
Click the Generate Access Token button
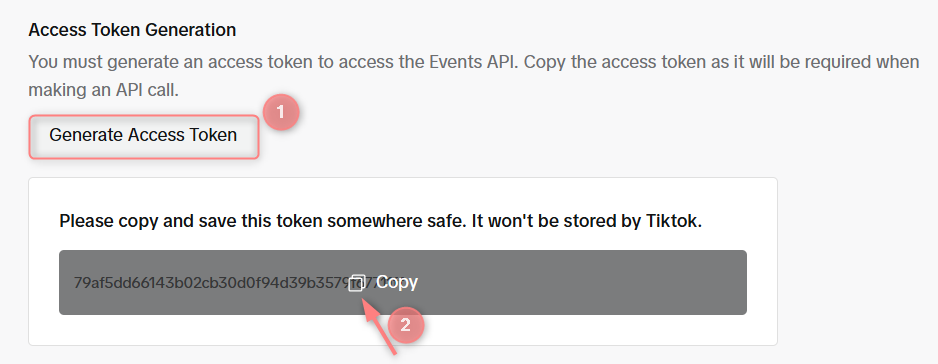click(144, 136)
